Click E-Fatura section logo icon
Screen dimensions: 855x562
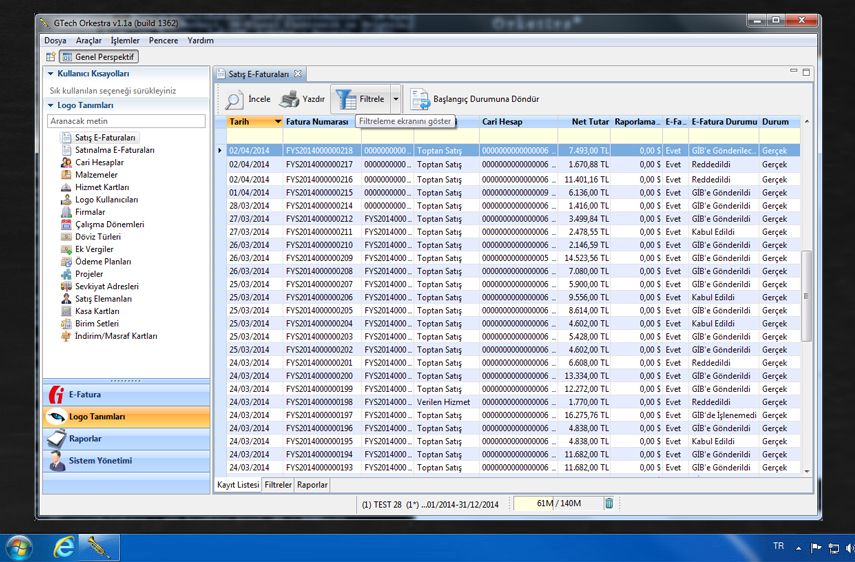[x=56, y=395]
